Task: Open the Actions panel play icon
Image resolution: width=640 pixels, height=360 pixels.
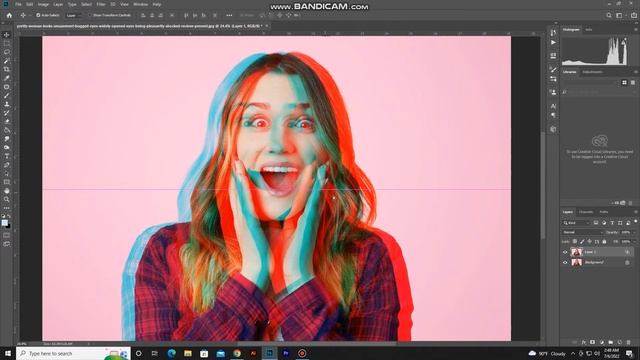Action: tap(553, 42)
